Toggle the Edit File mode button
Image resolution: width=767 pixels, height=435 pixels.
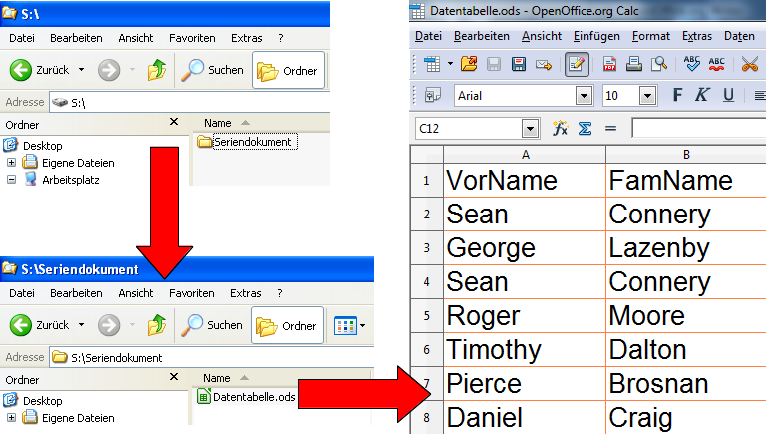[576, 65]
